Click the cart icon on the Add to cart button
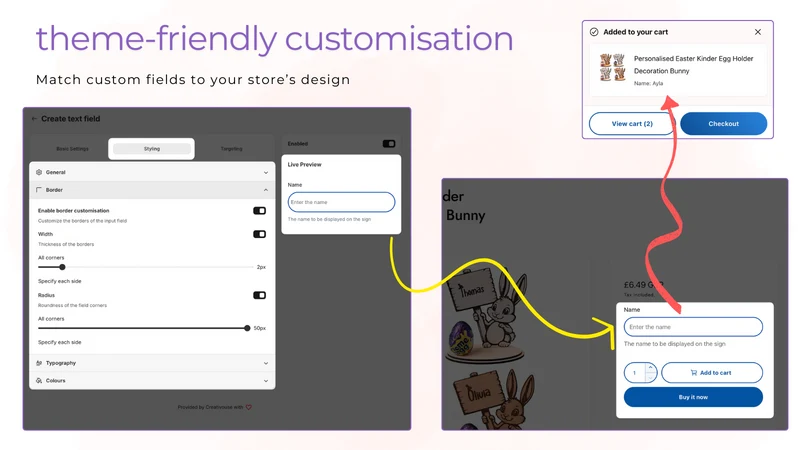This screenshot has width=800, height=450. coord(694,373)
